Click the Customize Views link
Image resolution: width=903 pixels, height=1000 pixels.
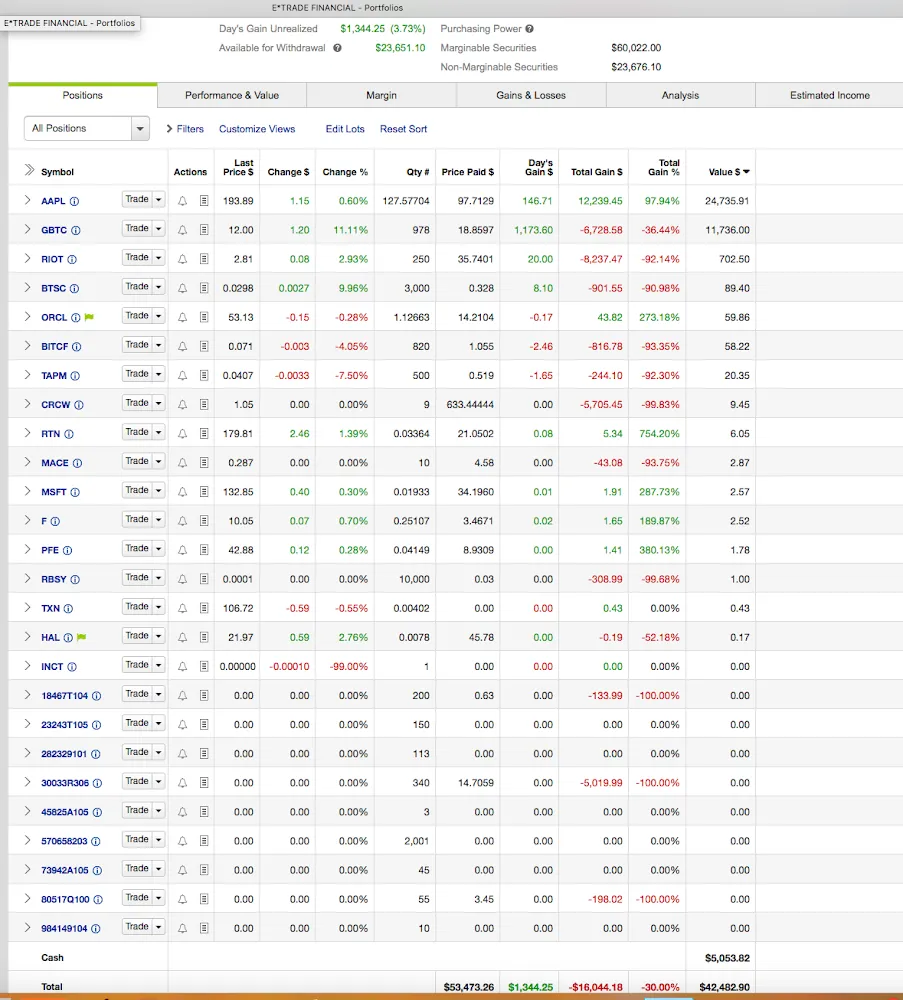257,129
